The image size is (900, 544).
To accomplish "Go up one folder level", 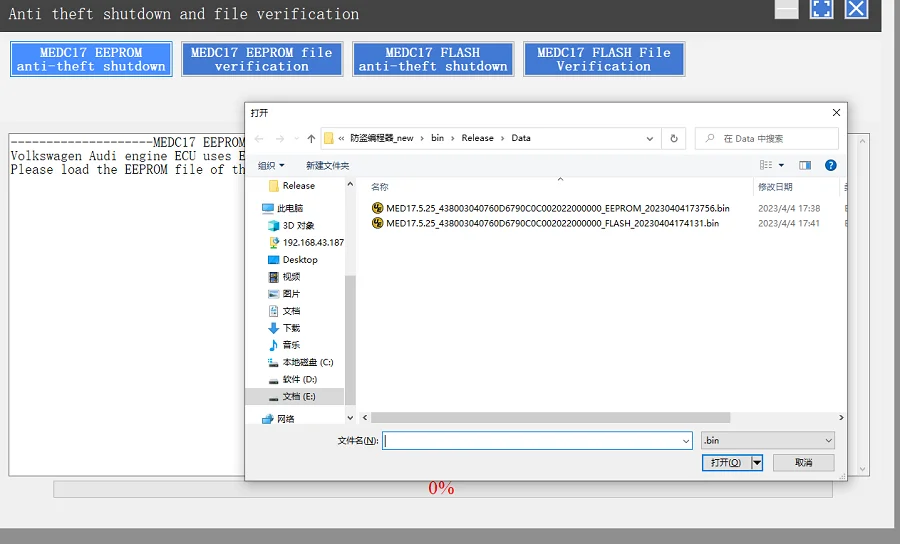I will [311, 138].
